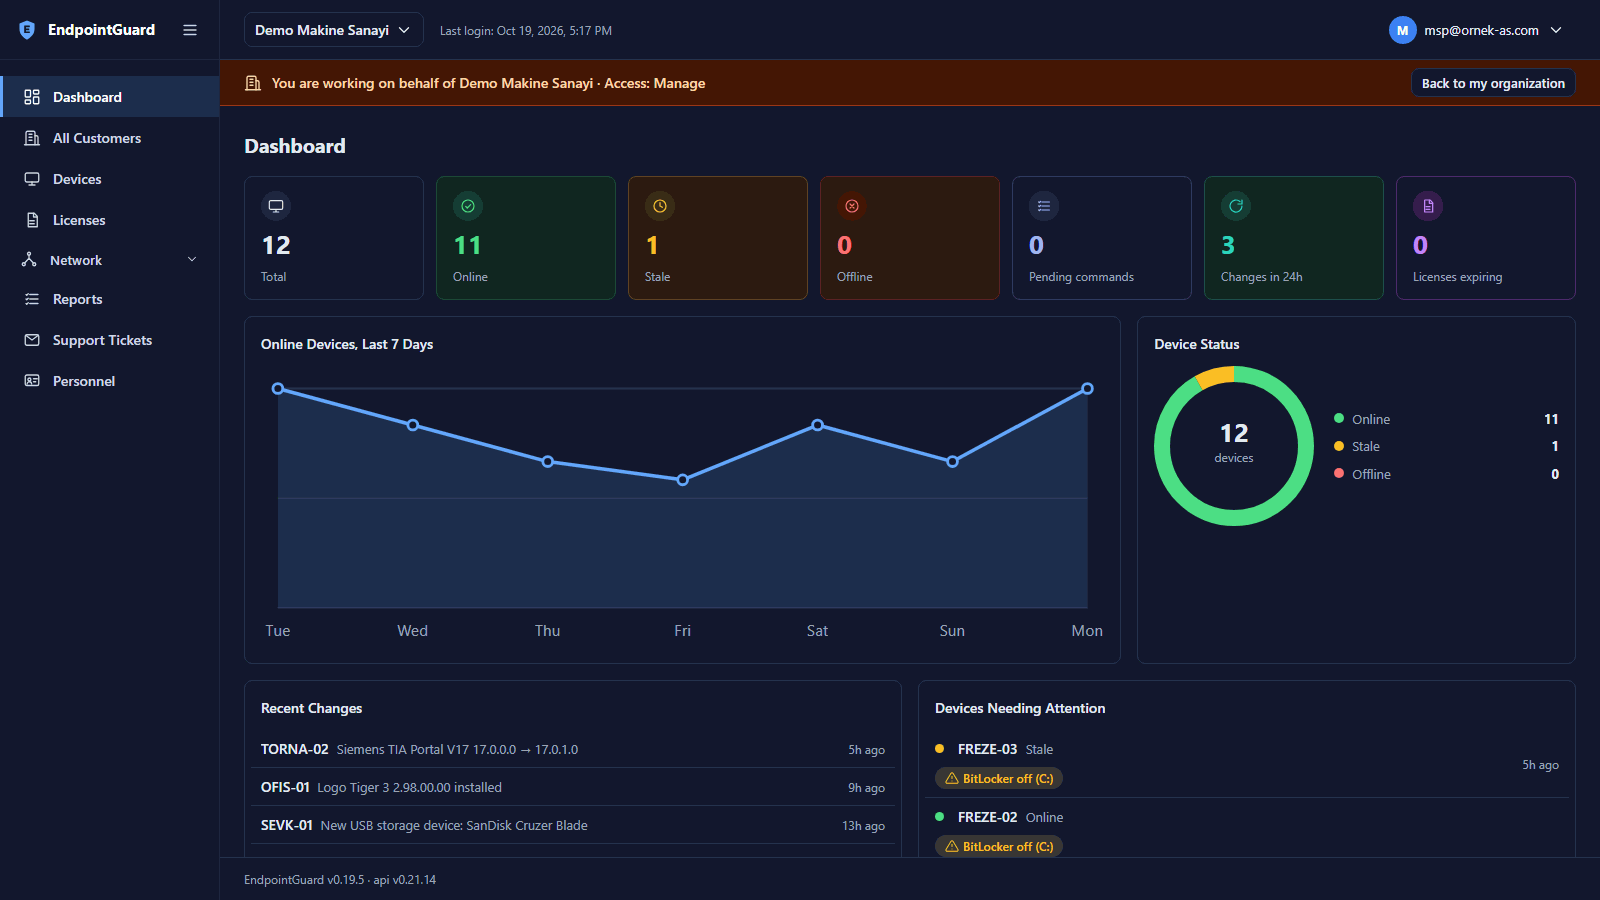Click the Reports list icon in sidebar
Screen dimensions: 1600x900
(32, 299)
